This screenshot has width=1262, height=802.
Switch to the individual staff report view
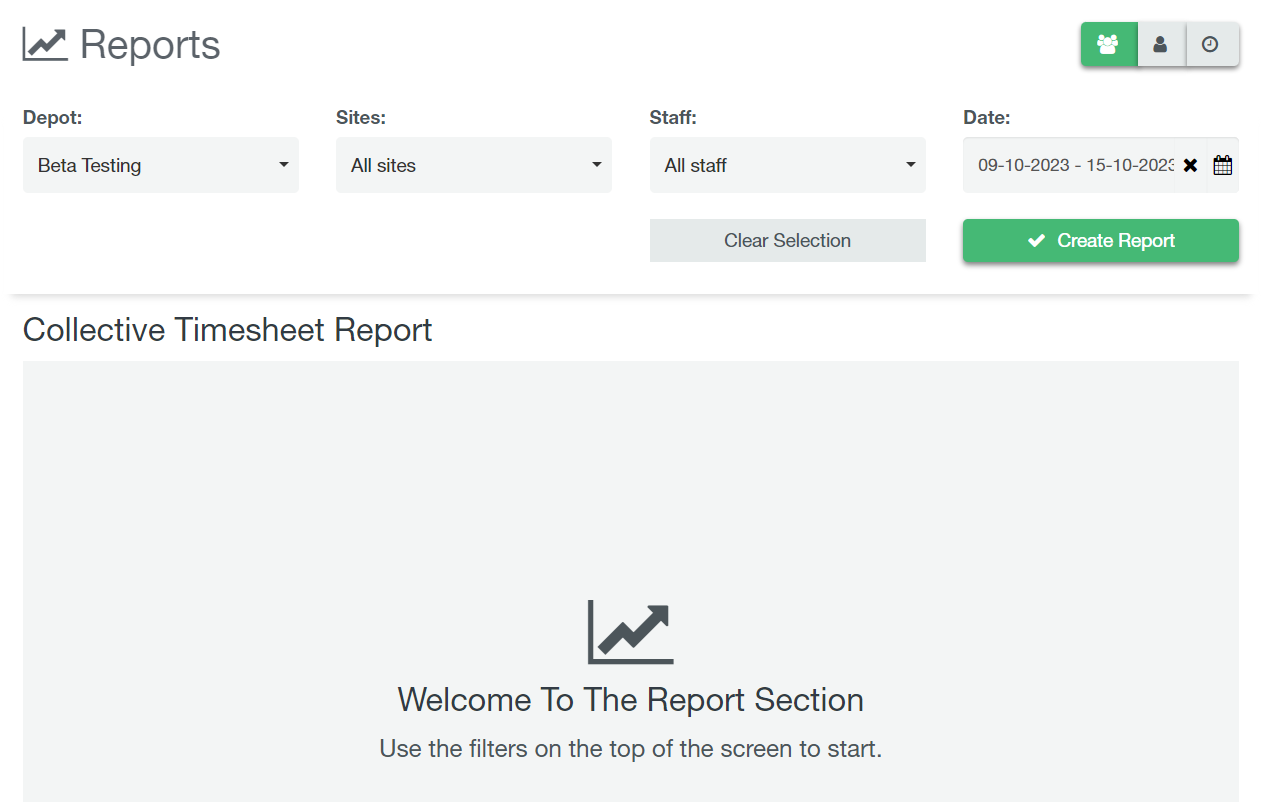(1161, 45)
